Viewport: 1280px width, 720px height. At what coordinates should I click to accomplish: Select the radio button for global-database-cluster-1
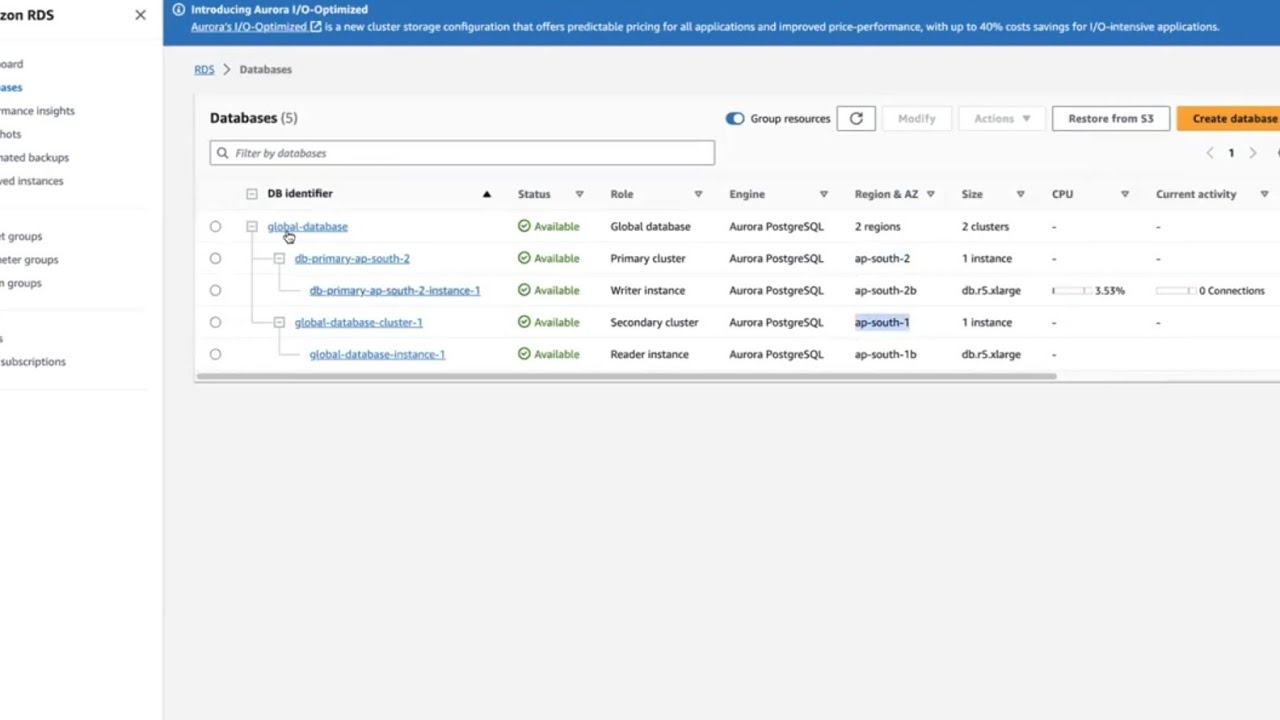215,322
